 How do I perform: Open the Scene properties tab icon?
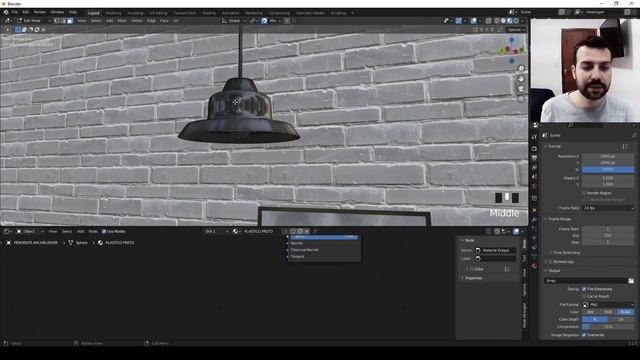(x=534, y=177)
